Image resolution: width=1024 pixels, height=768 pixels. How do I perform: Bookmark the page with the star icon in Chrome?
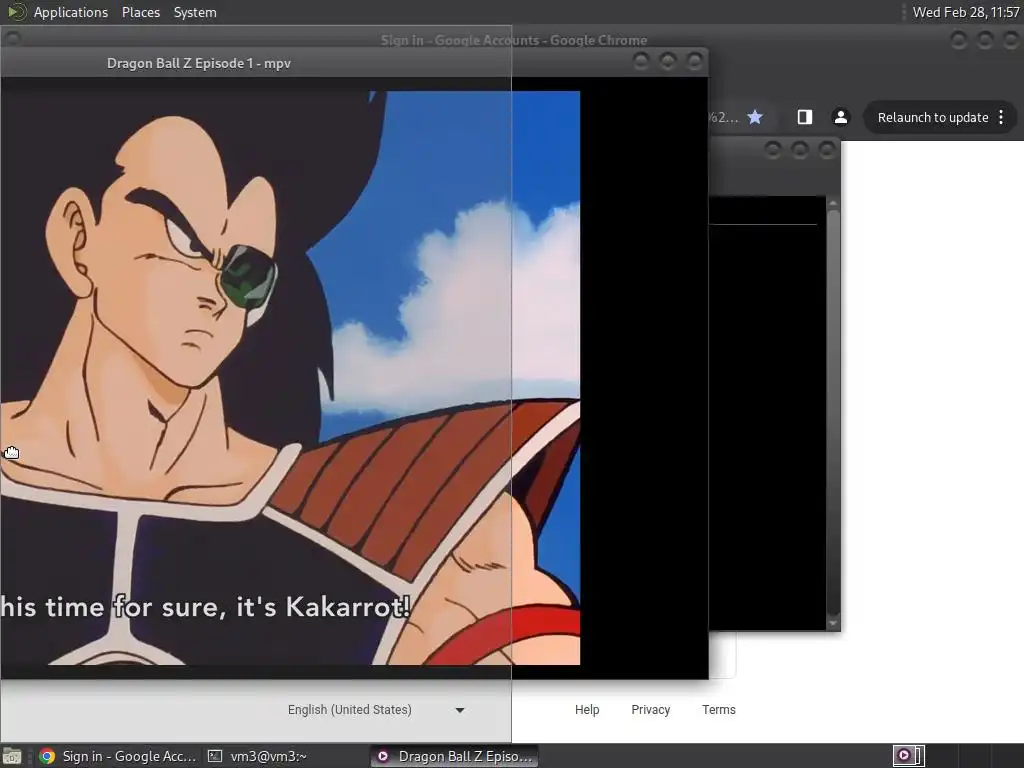coord(755,117)
